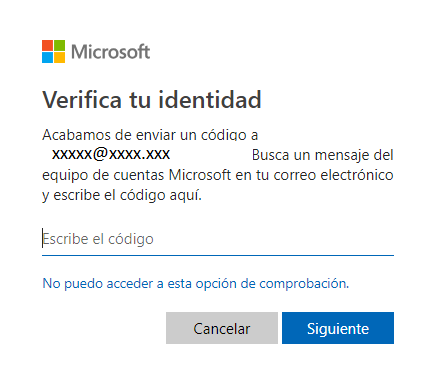Click the Microsoft wordmark text

pyautogui.click(x=111, y=52)
